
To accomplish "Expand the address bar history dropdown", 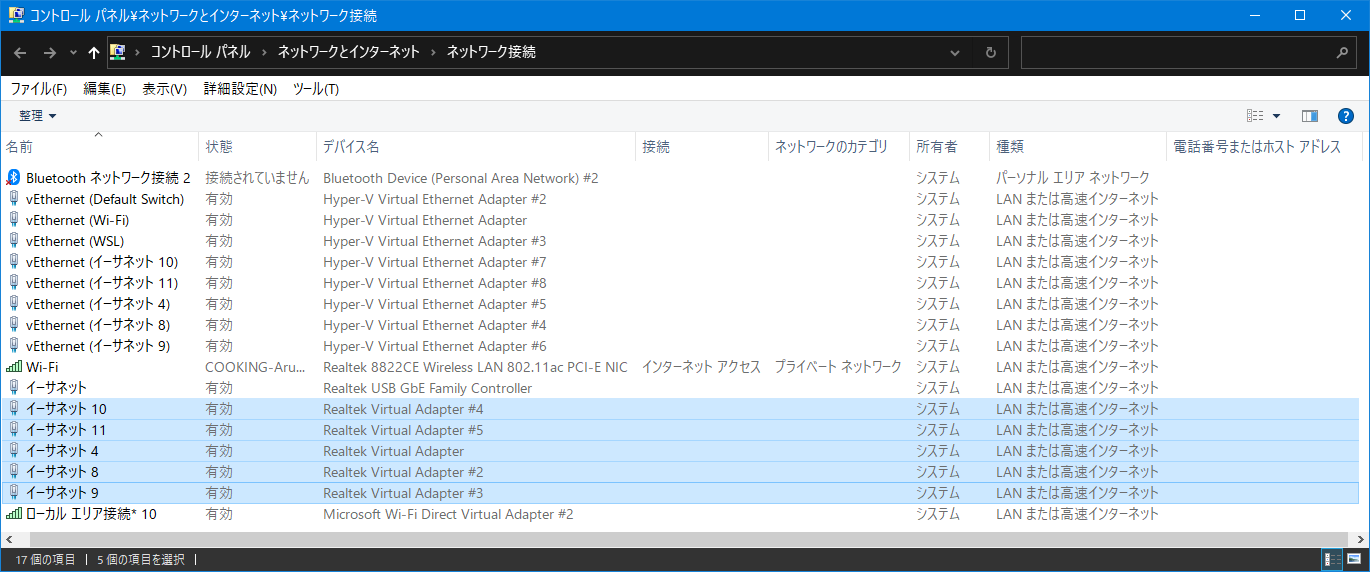I will [955, 52].
